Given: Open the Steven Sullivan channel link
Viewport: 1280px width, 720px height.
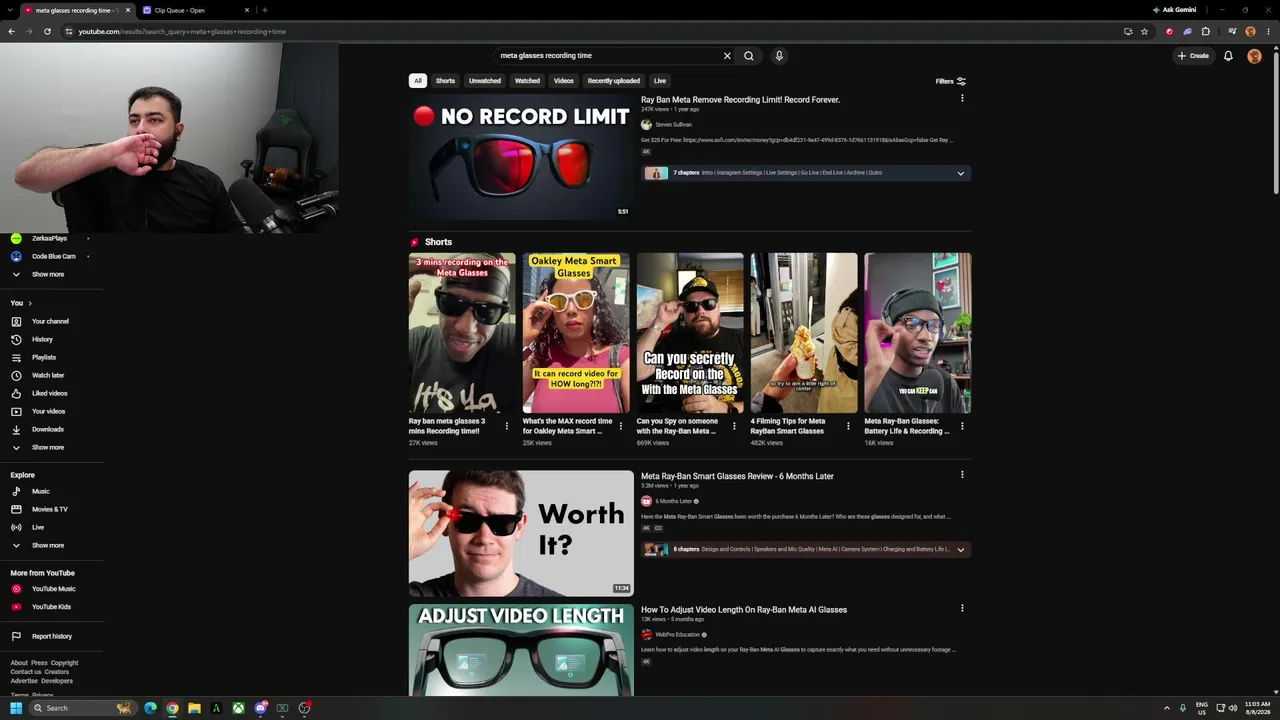Looking at the screenshot, I should (673, 125).
